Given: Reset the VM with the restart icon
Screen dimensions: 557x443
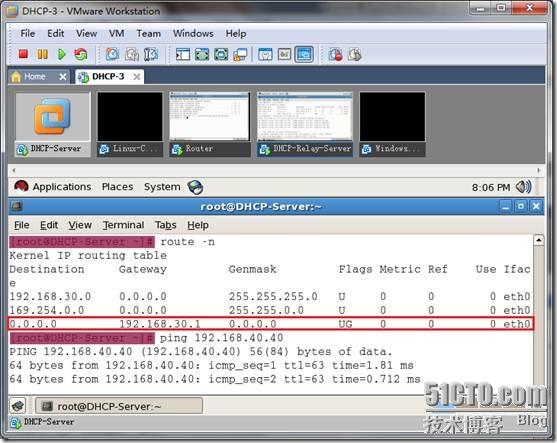Looking at the screenshot, I should [x=81, y=54].
